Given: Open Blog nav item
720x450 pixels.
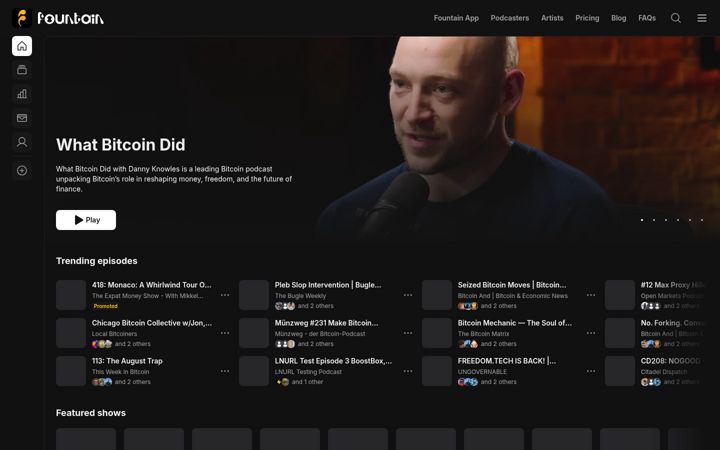Looking at the screenshot, I should click(619, 18).
